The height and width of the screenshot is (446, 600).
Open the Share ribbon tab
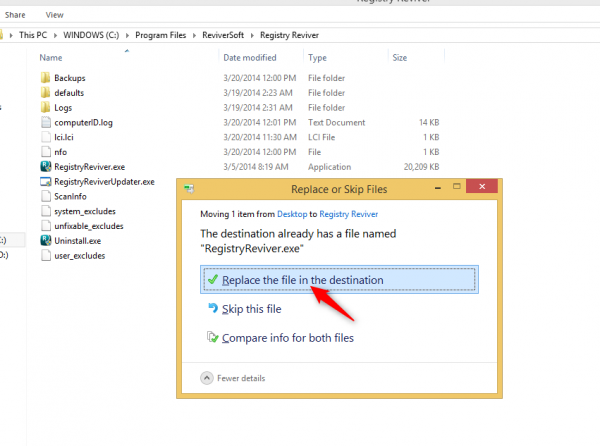click(15, 15)
